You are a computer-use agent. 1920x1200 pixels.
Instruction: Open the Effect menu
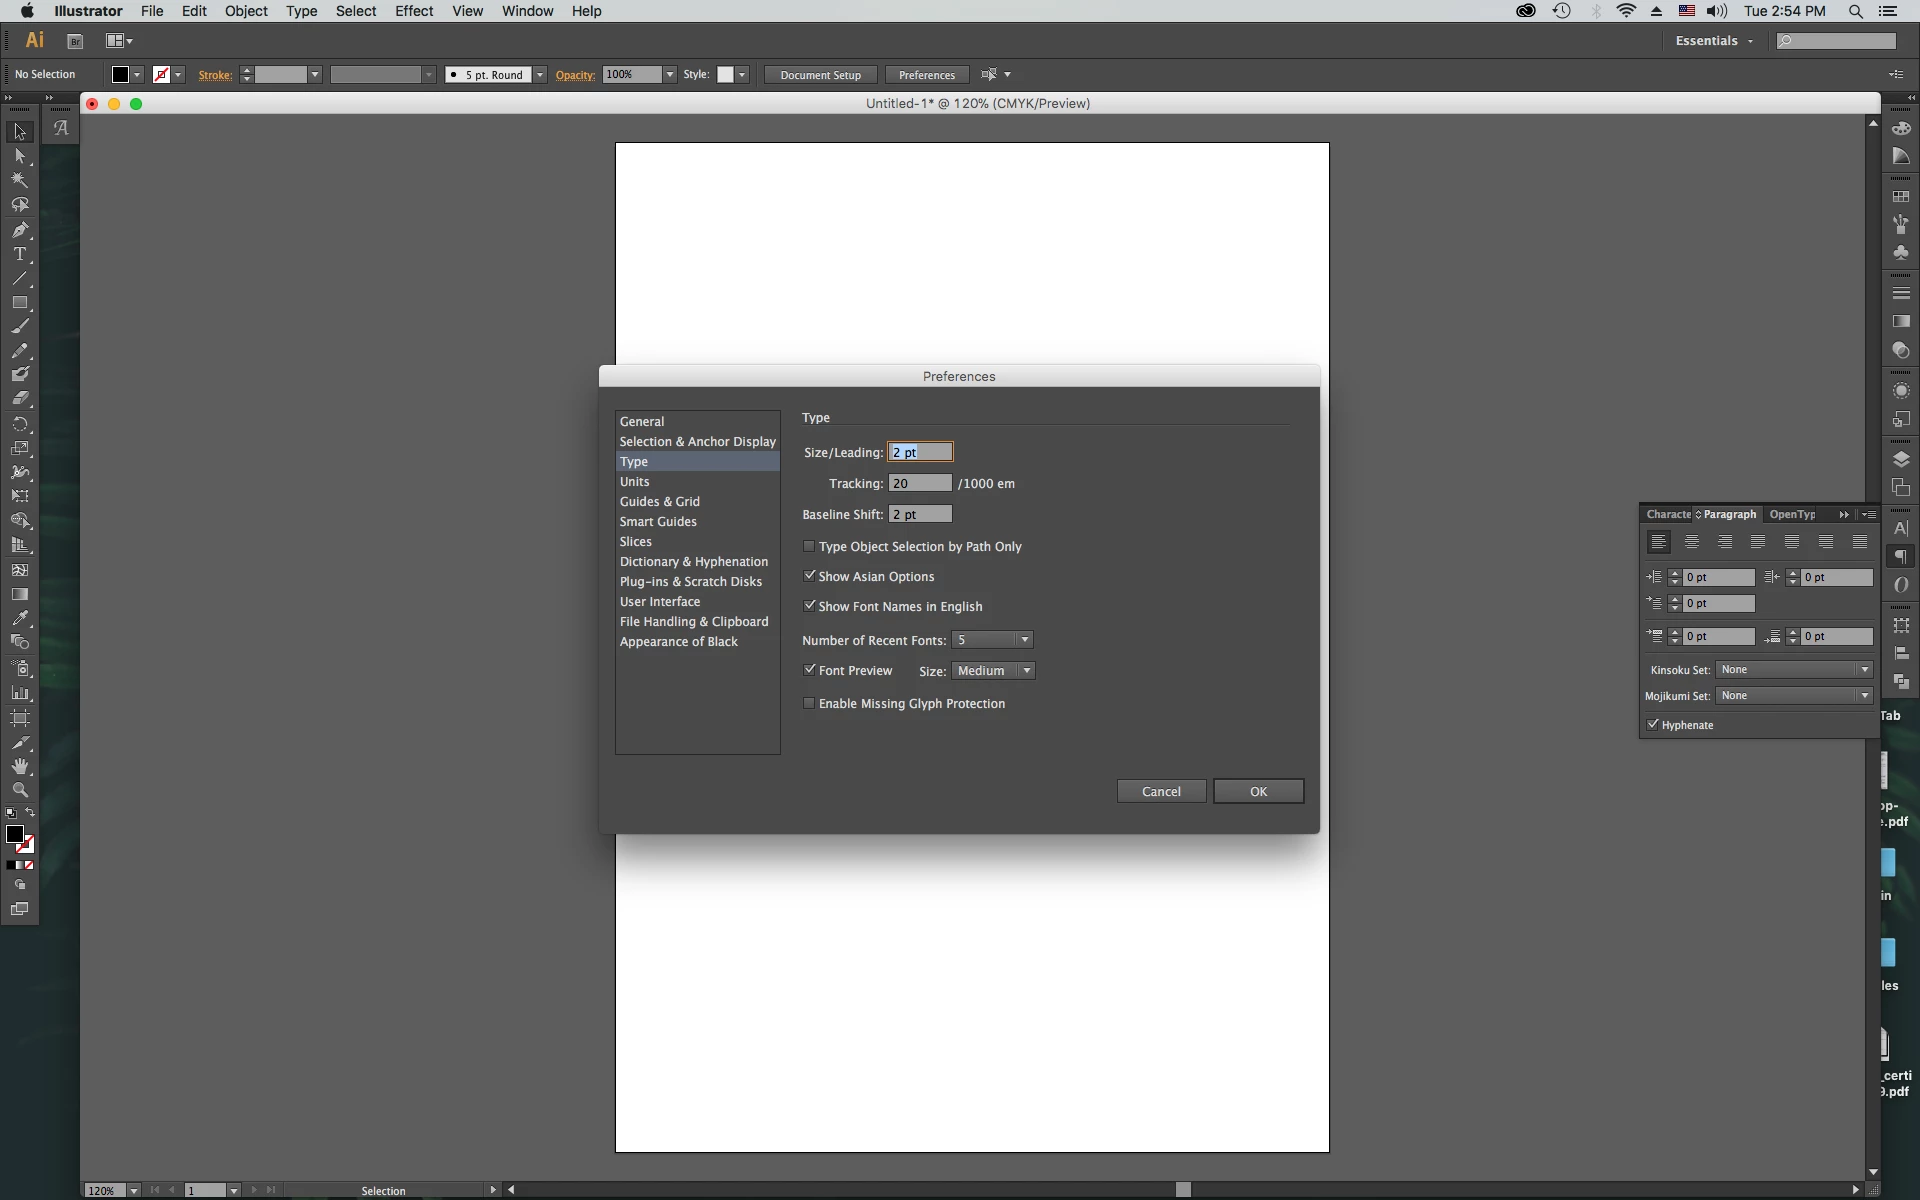[413, 11]
